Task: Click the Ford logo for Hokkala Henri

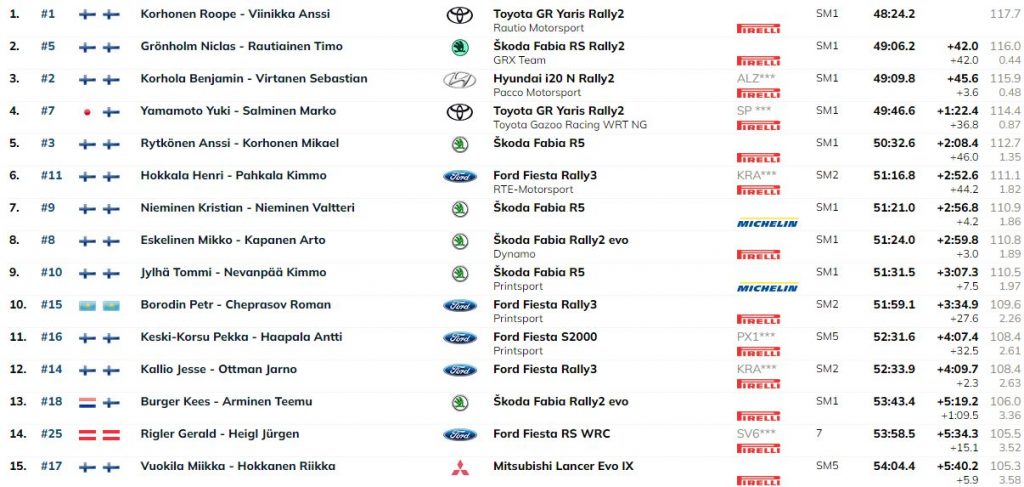Action: [460, 176]
